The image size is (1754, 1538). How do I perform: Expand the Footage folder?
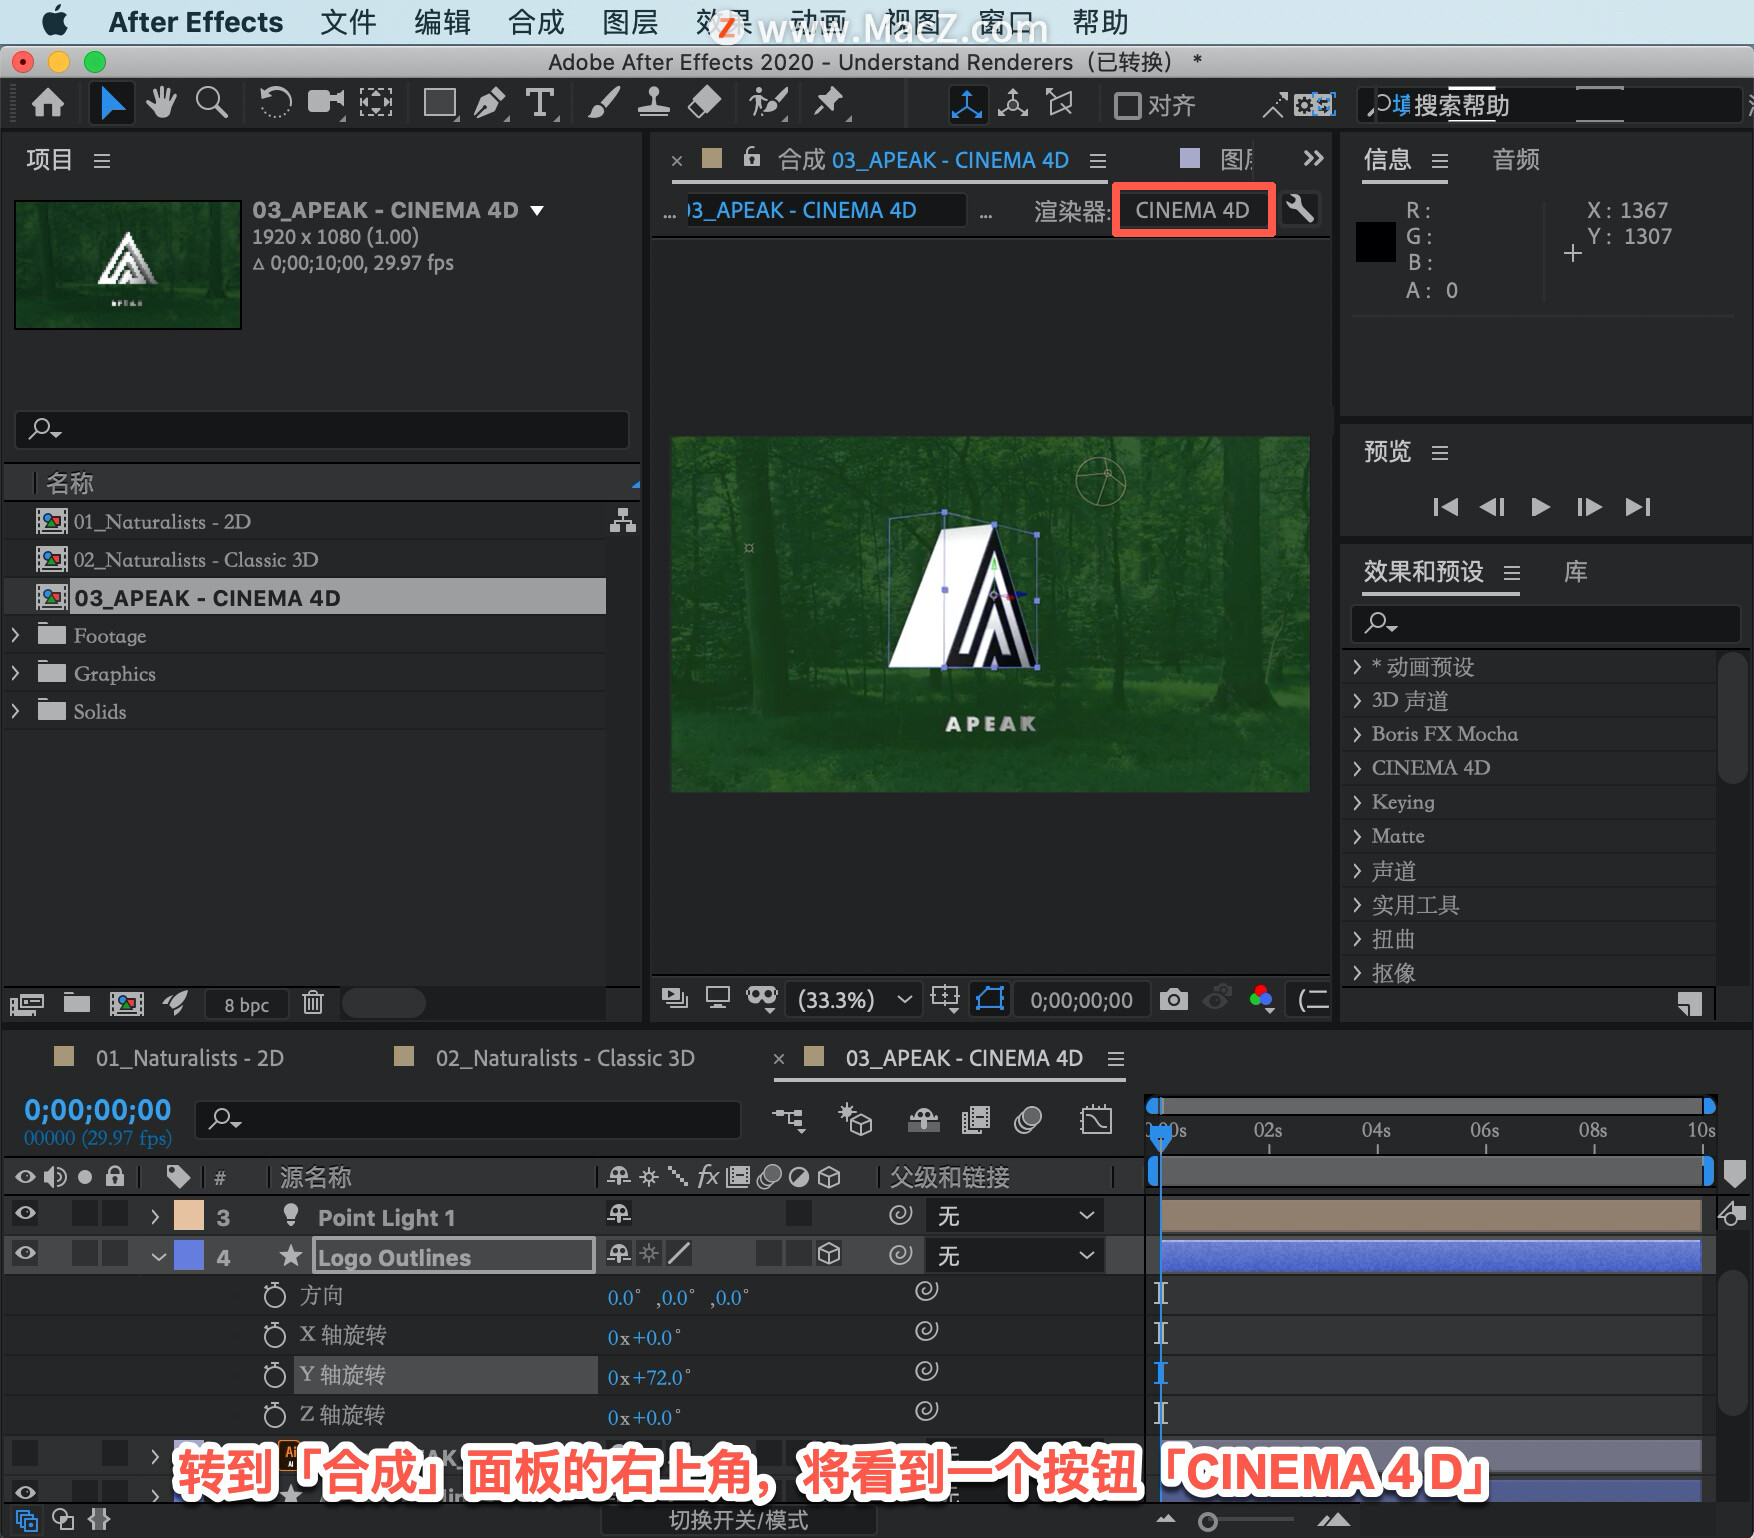pos(16,635)
